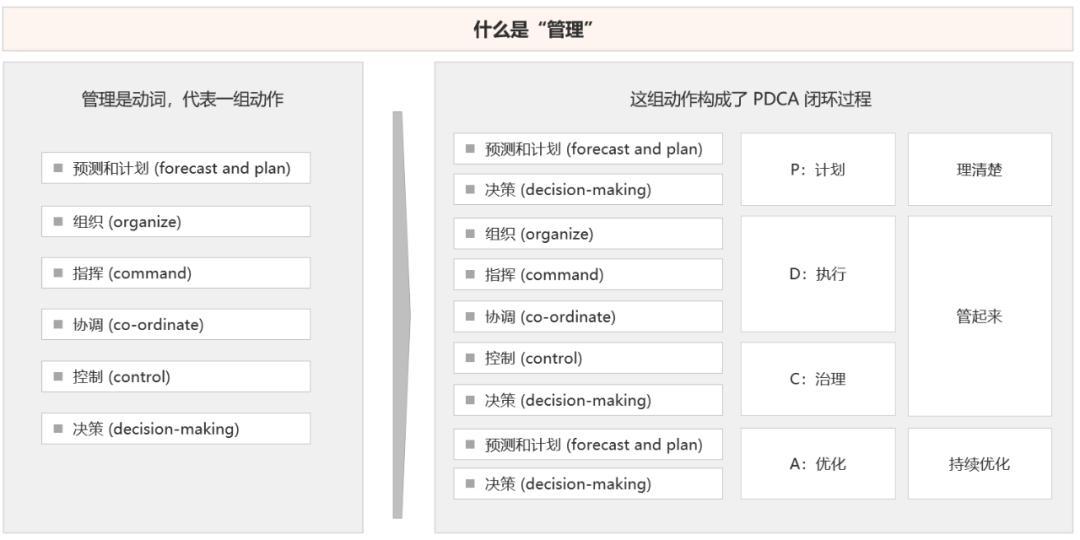Select 协调 (co-ordinate) box in left list

point(176,325)
